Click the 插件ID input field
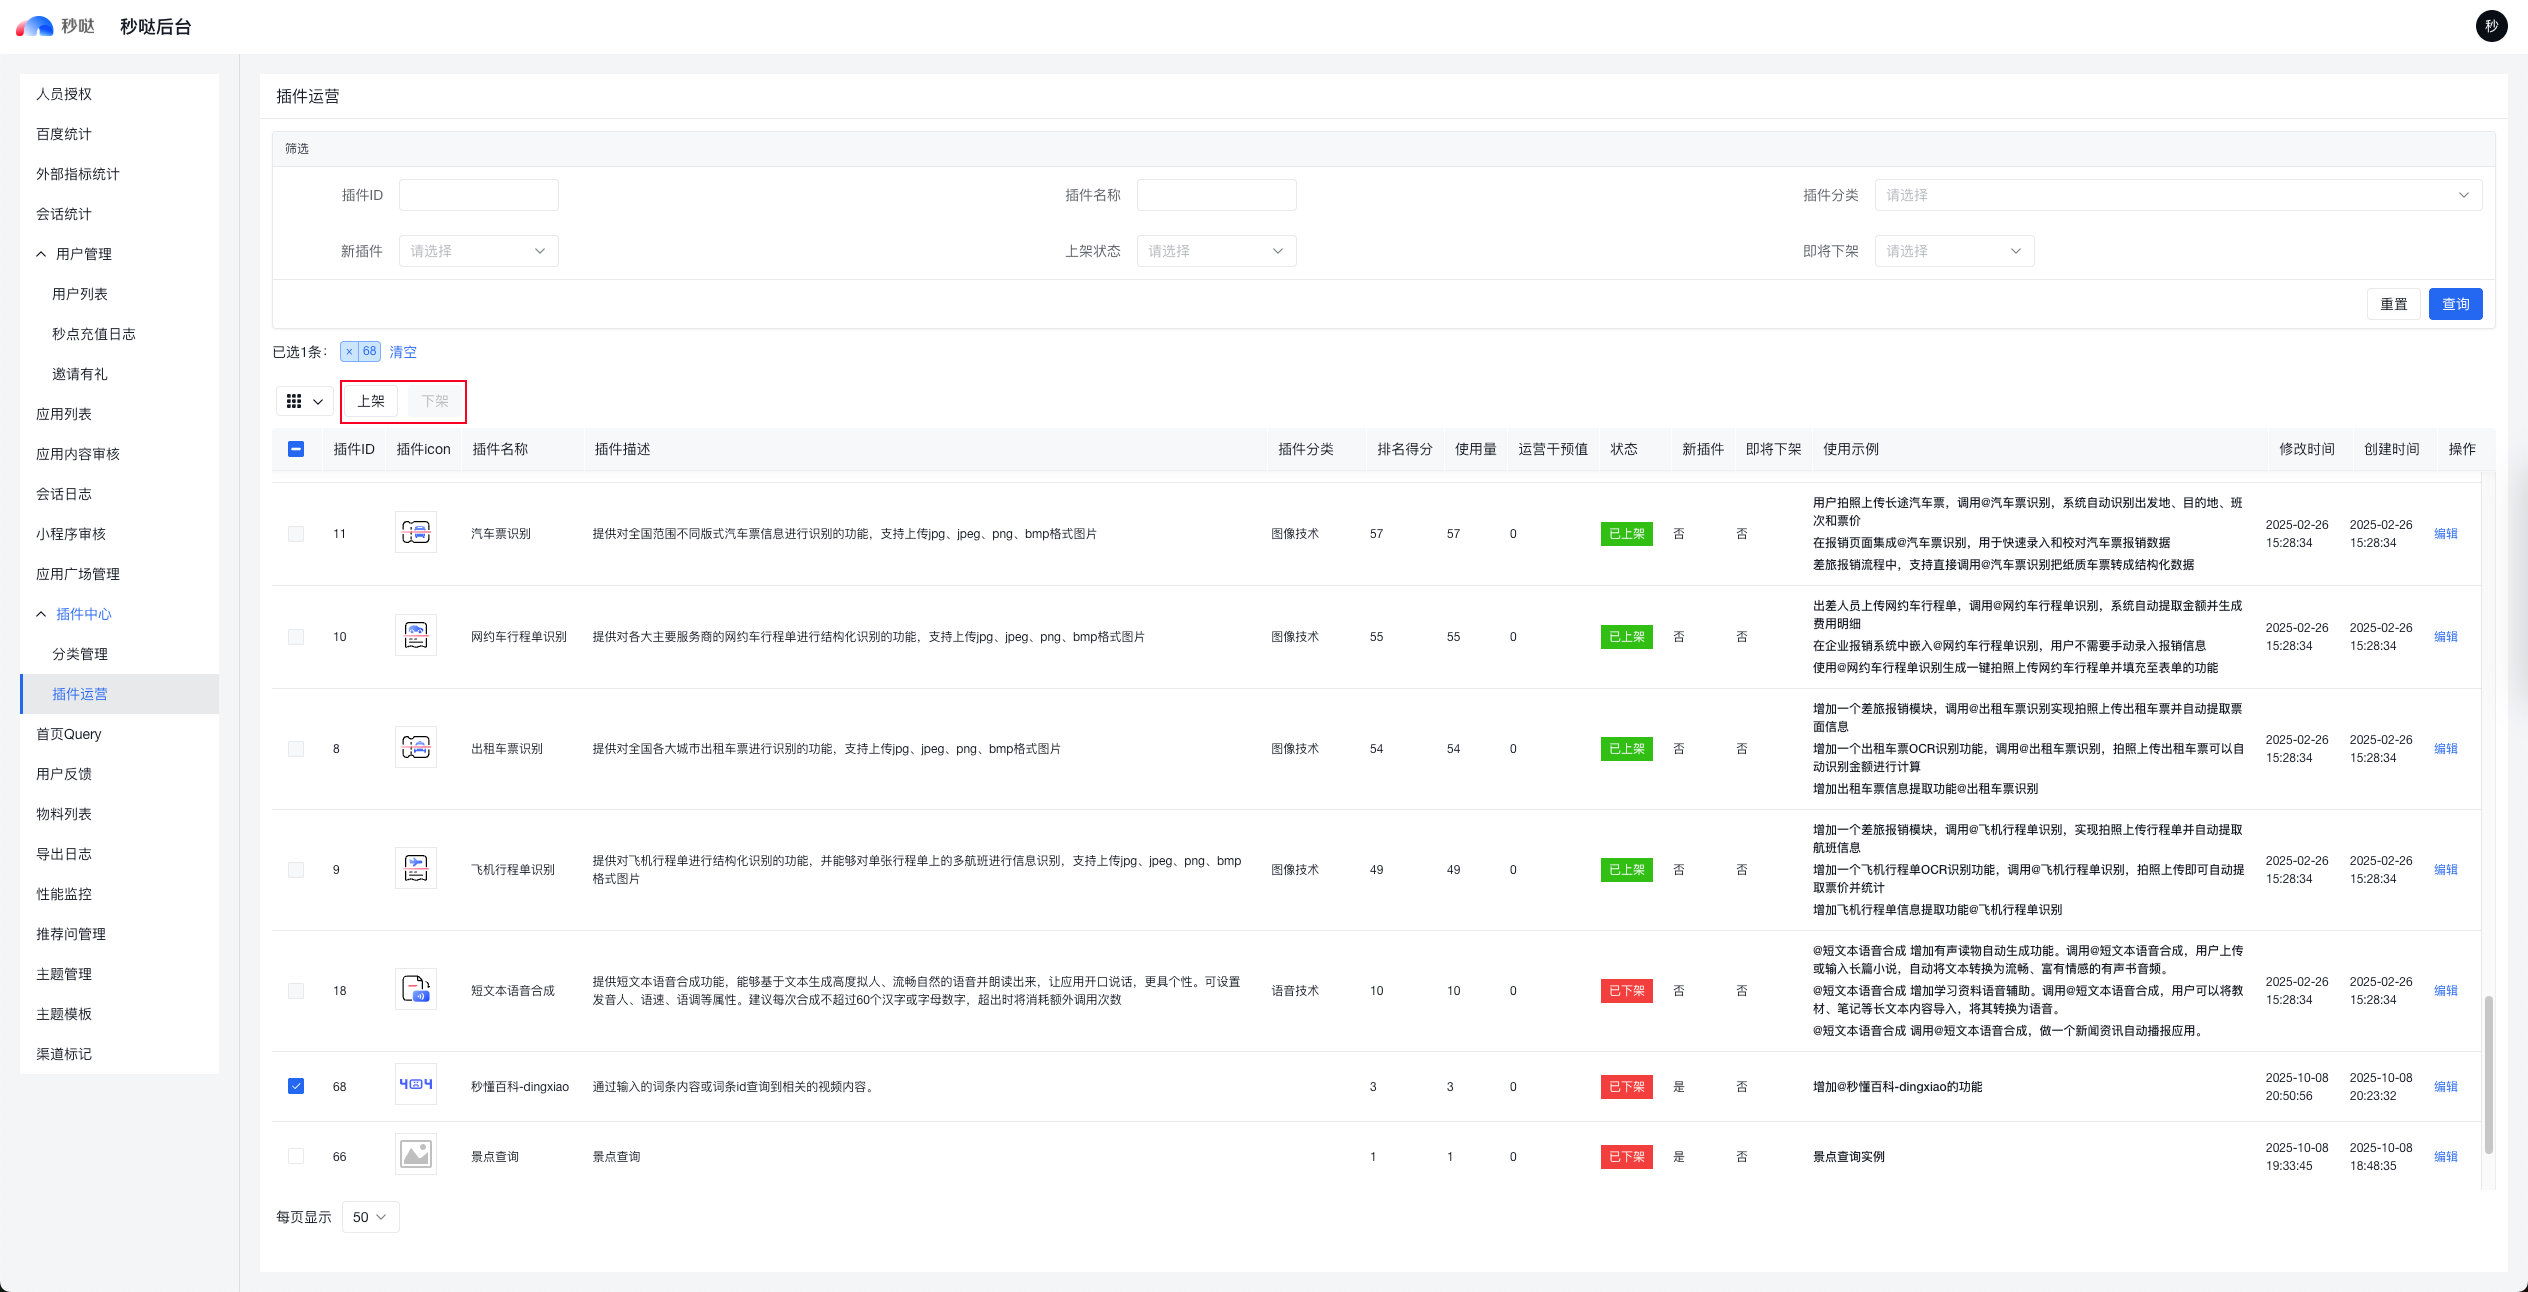Viewport: 2528px width, 1292px height. [478, 195]
